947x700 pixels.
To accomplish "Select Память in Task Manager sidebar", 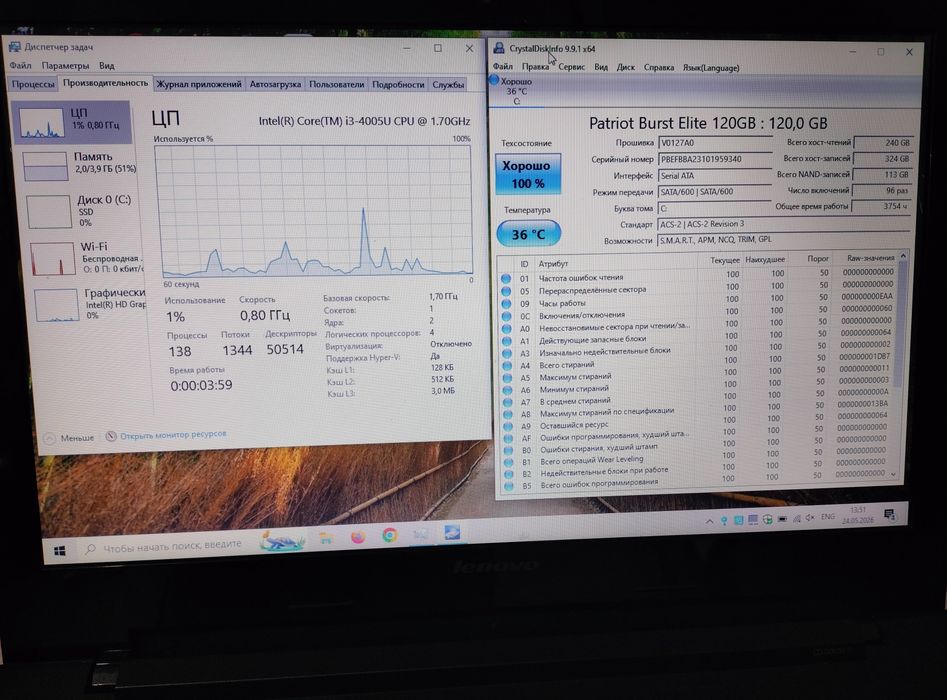I will [x=79, y=165].
